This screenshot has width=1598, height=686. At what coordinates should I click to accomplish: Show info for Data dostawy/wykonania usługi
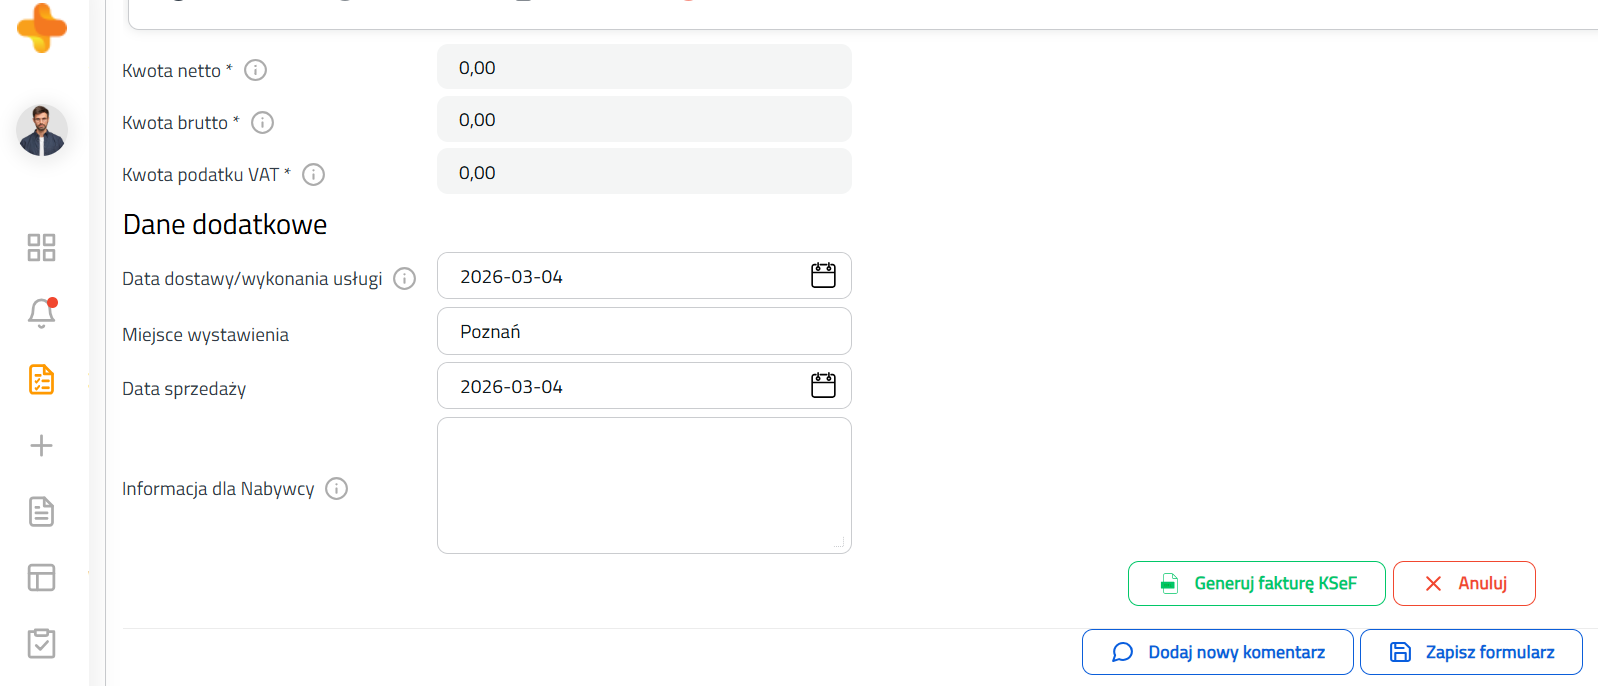(405, 279)
